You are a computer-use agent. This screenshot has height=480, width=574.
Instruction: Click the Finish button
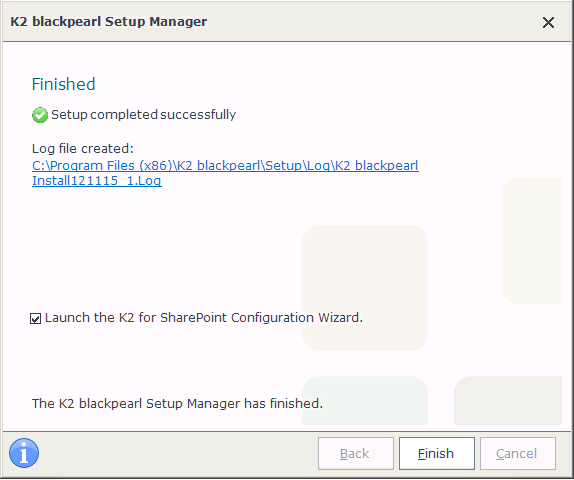click(437, 453)
